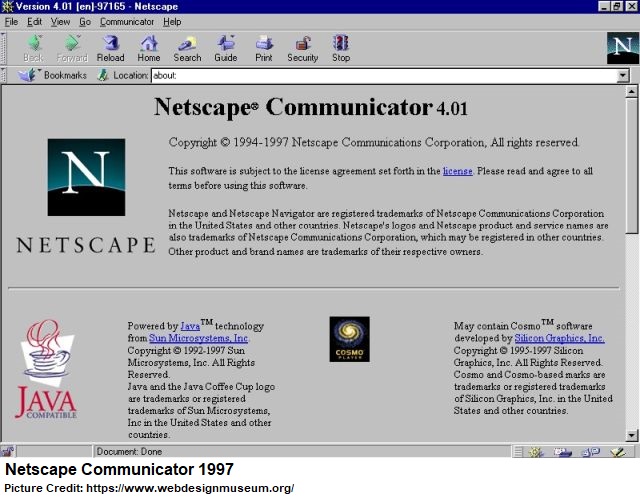Print the current page
The image size is (640, 503).
tap(263, 48)
